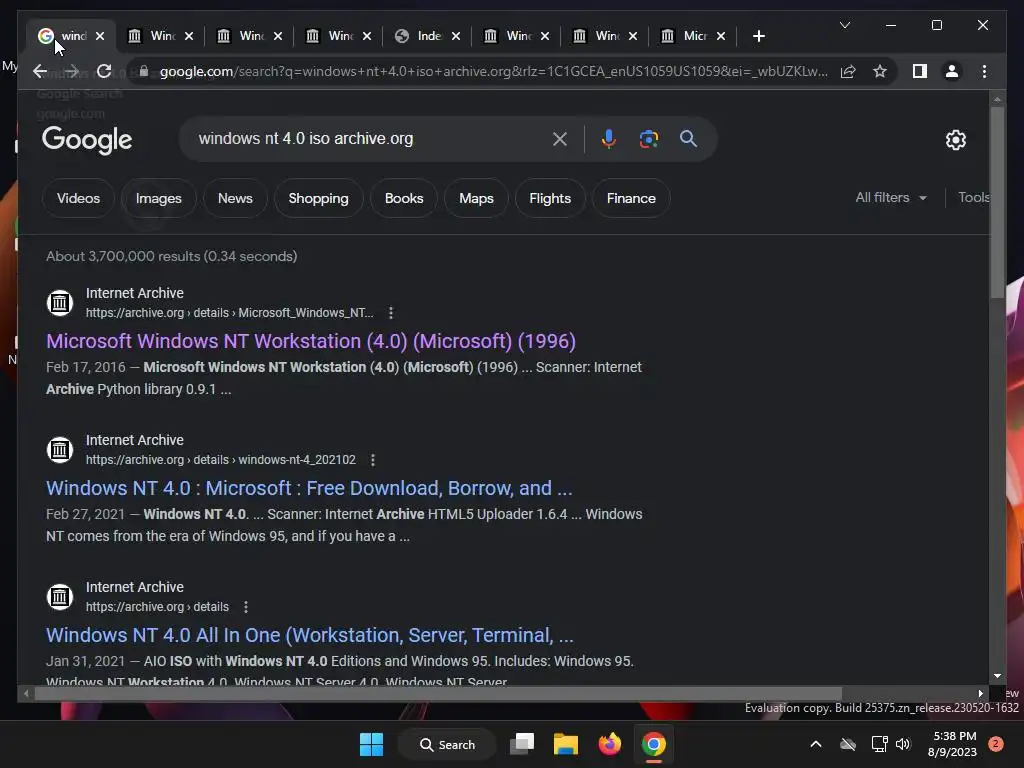Viewport: 1024px width, 768px height.
Task: Share this page from address bar
Action: [x=848, y=71]
